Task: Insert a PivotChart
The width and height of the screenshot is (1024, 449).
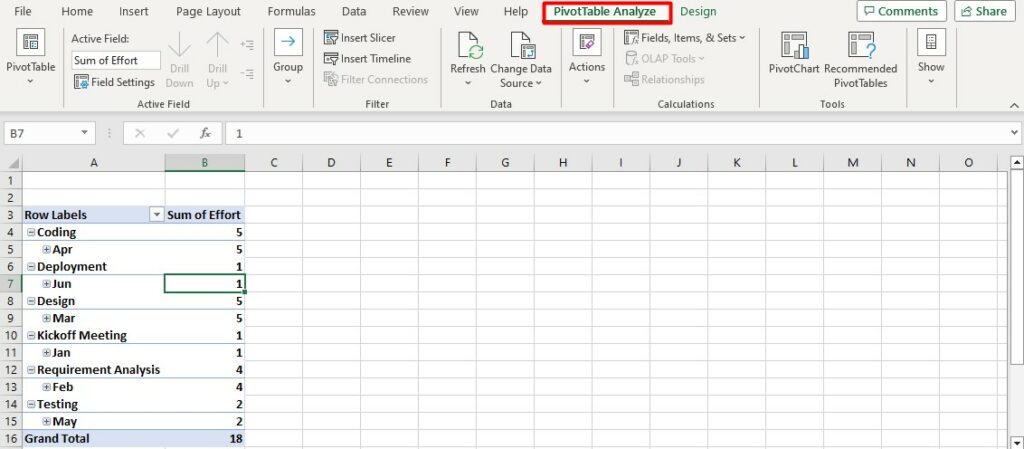Action: click(x=793, y=54)
